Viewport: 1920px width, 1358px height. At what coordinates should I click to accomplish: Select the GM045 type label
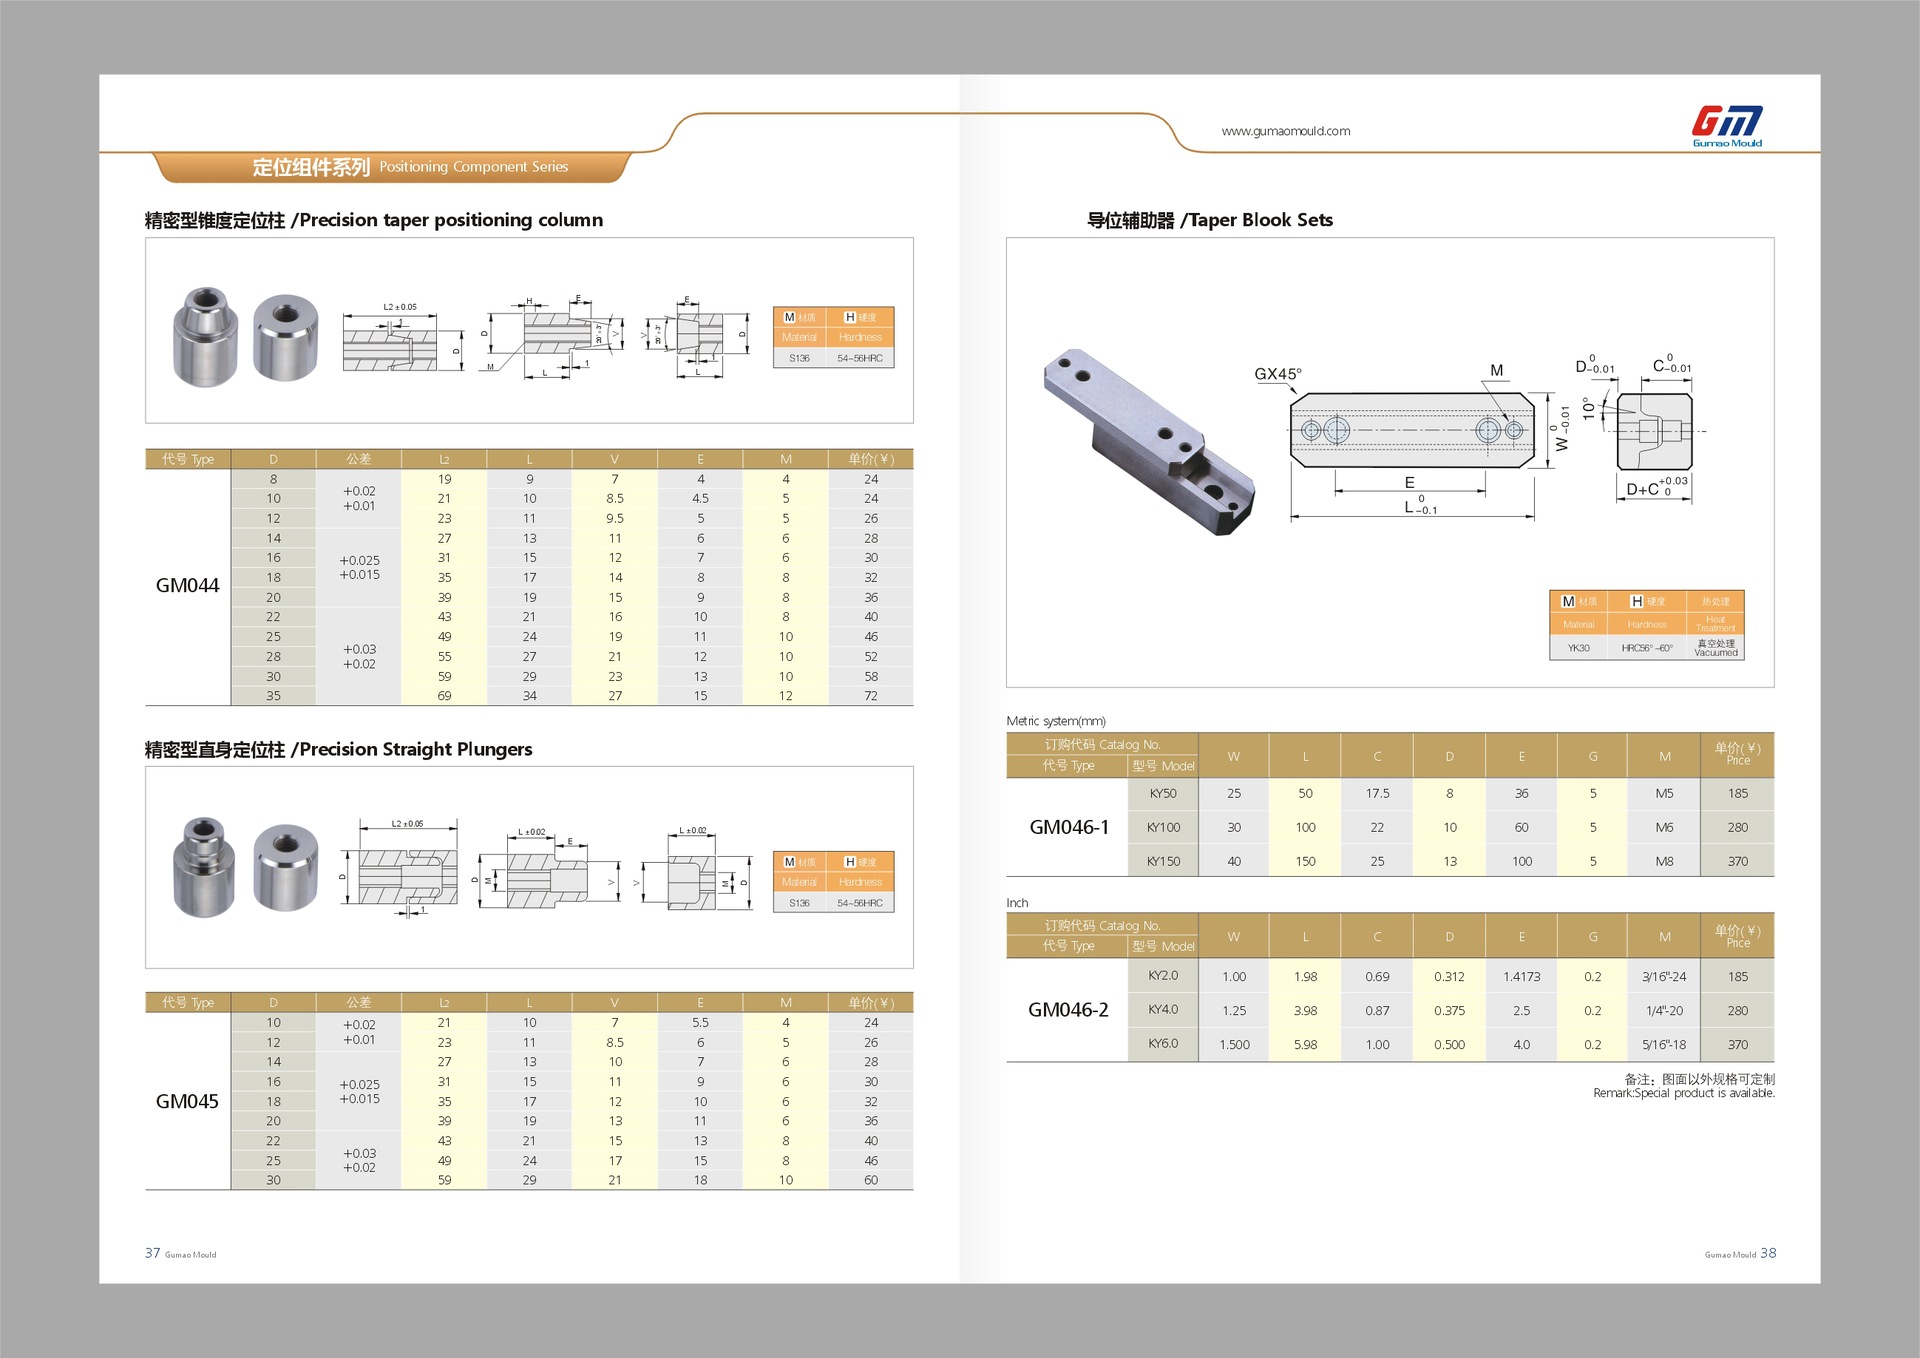pyautogui.click(x=187, y=1101)
